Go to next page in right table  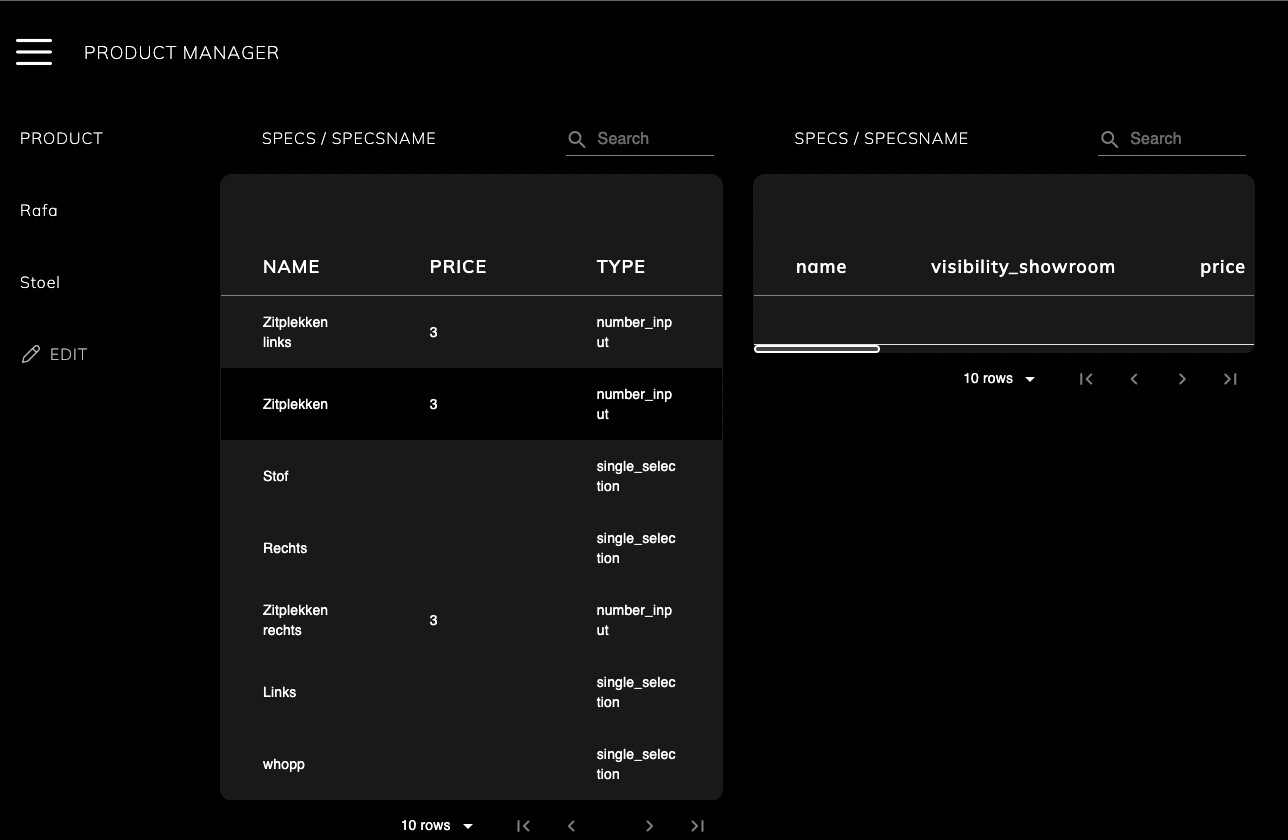pyautogui.click(x=1182, y=379)
